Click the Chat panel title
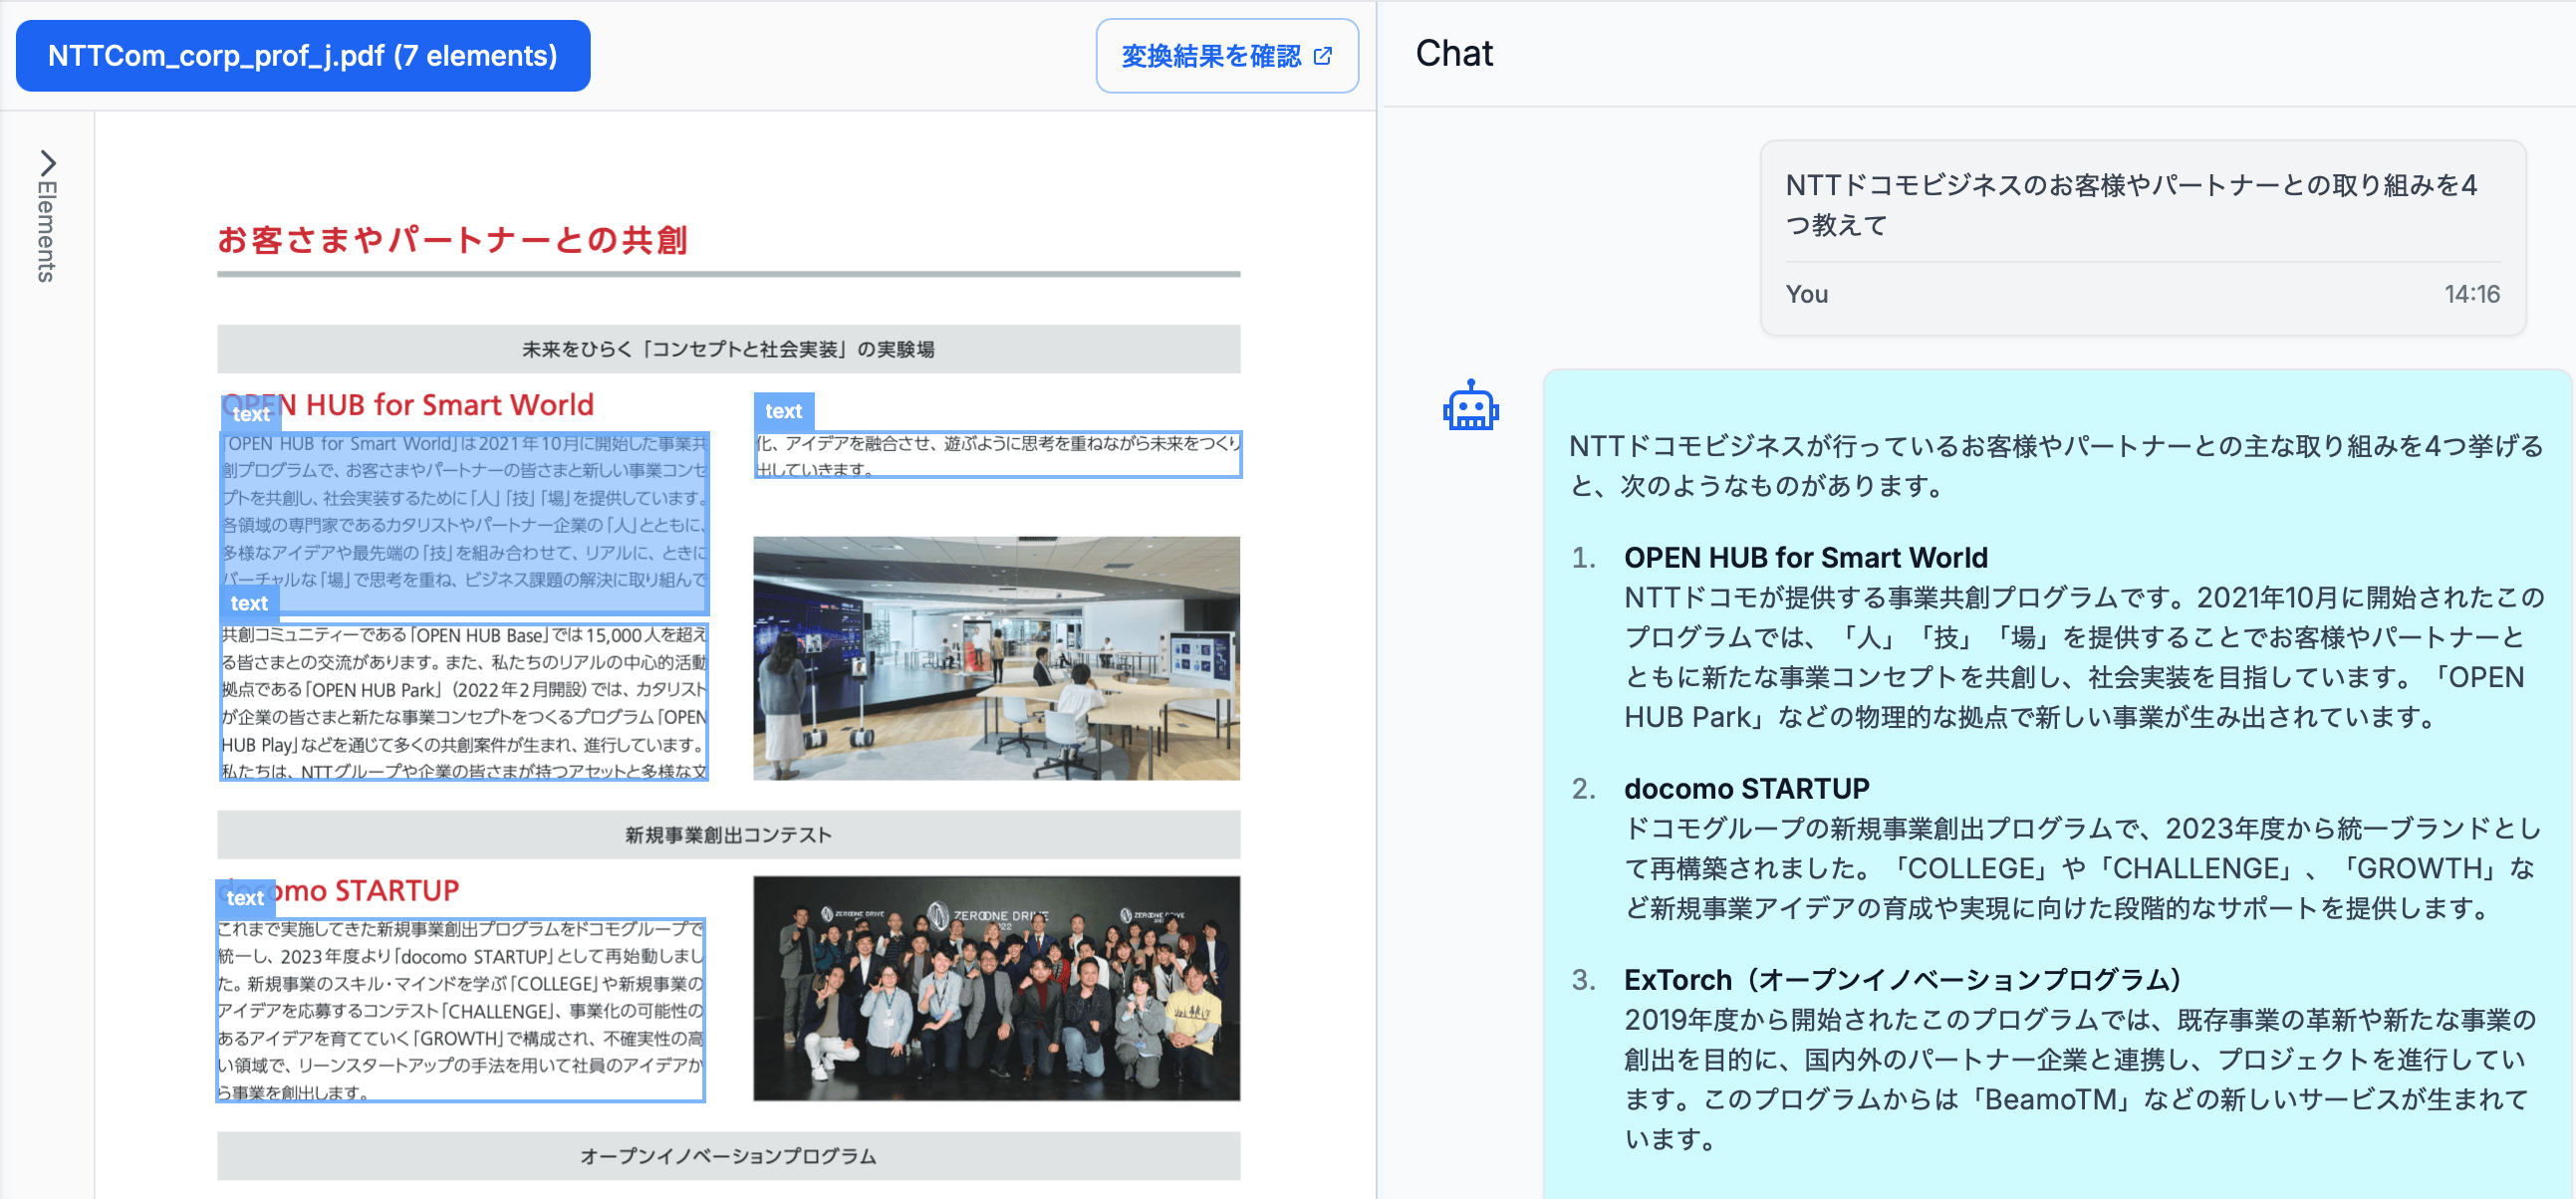The height and width of the screenshot is (1199, 2576). point(1454,53)
